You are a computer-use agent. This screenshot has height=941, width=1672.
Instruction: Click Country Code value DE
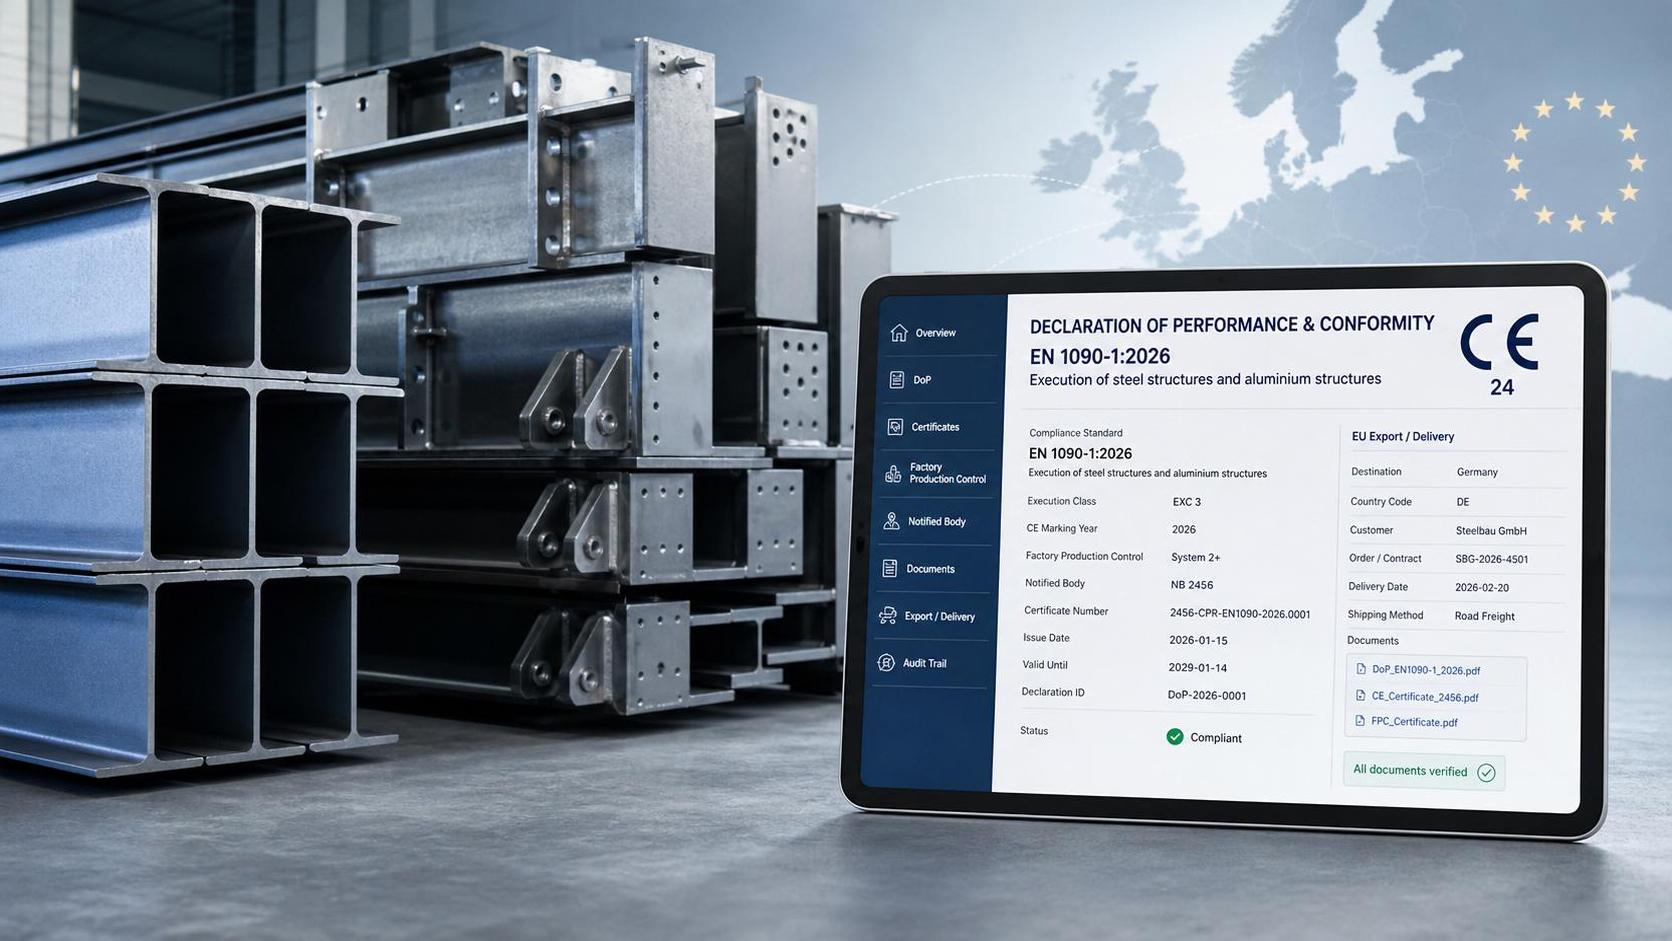coord(1463,502)
